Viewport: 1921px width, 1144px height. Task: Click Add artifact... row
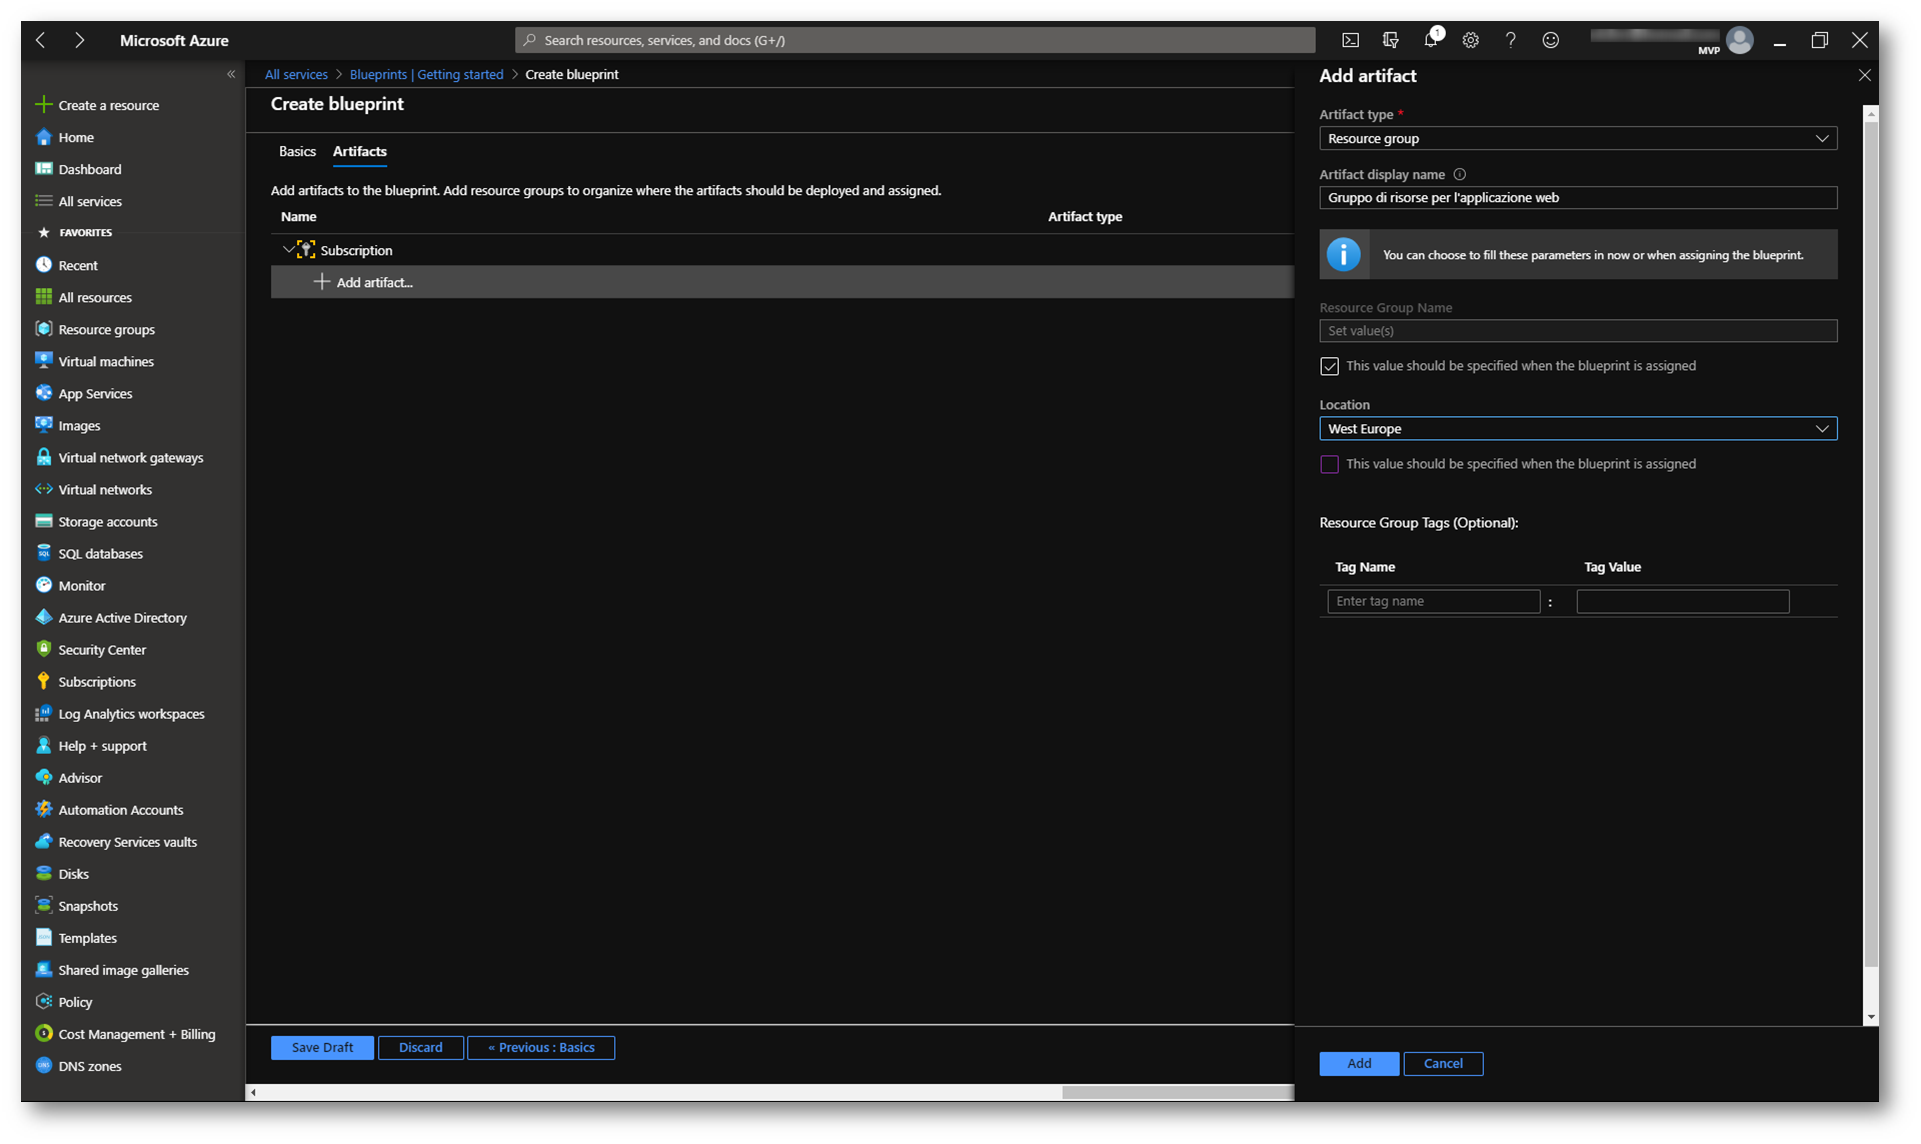click(781, 282)
